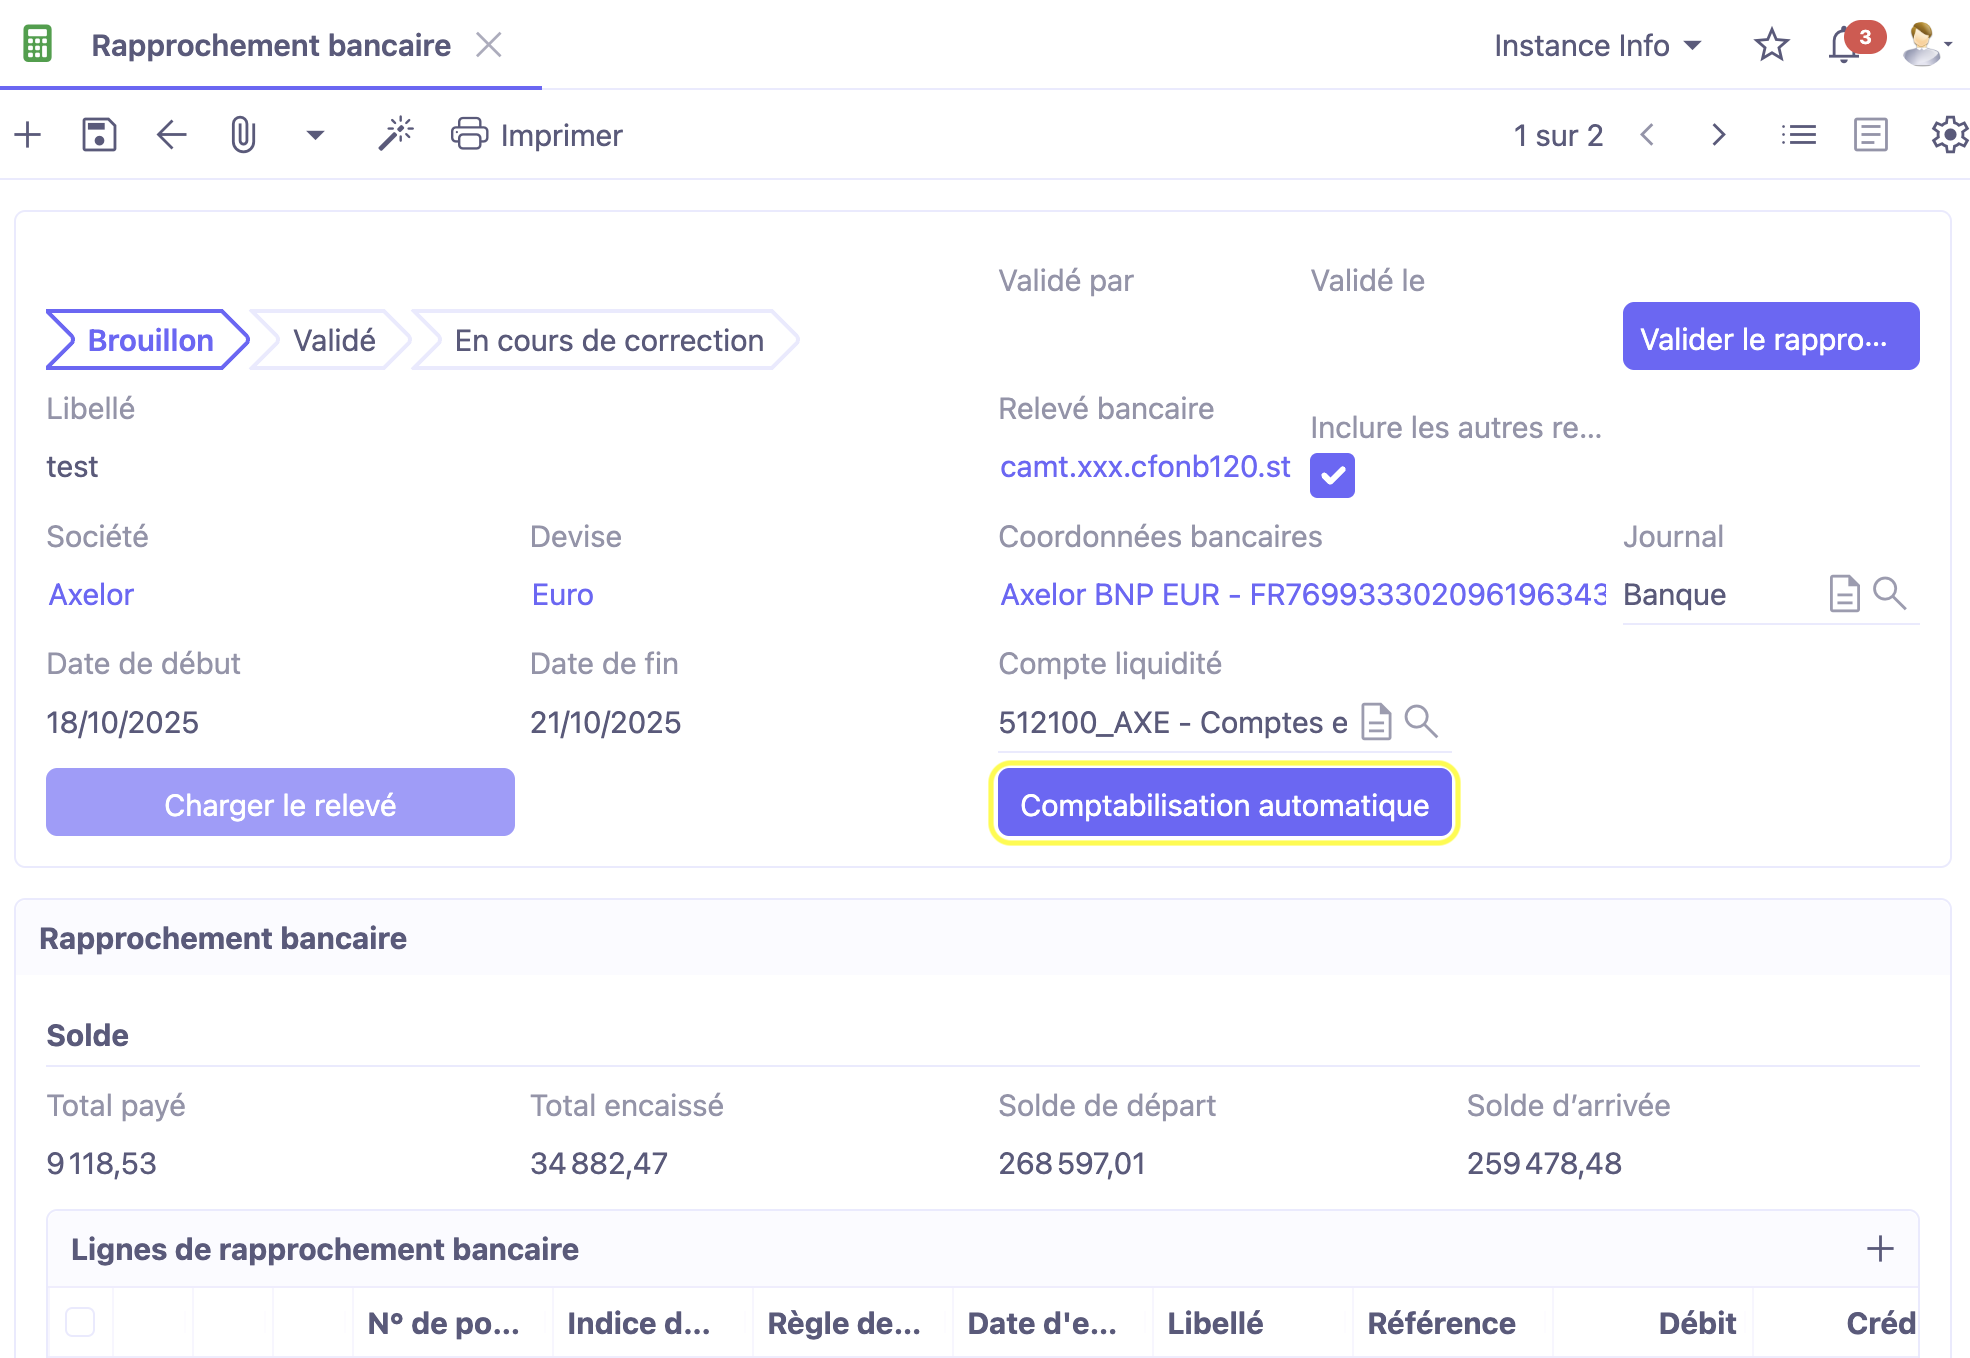Save the record with the save icon
Screen dimensions: 1970x1358
99,135
